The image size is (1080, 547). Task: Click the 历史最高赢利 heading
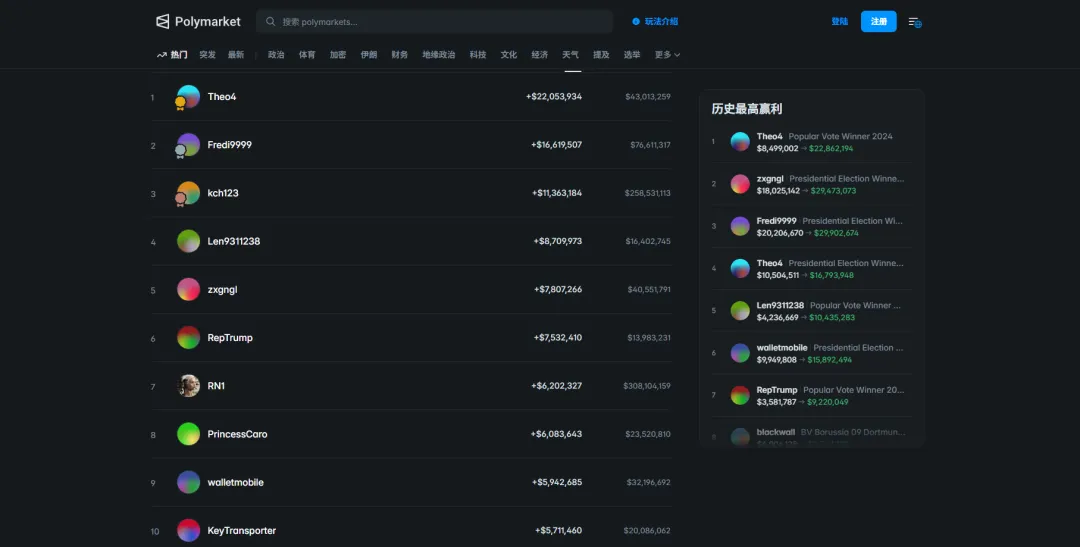tap(747, 109)
